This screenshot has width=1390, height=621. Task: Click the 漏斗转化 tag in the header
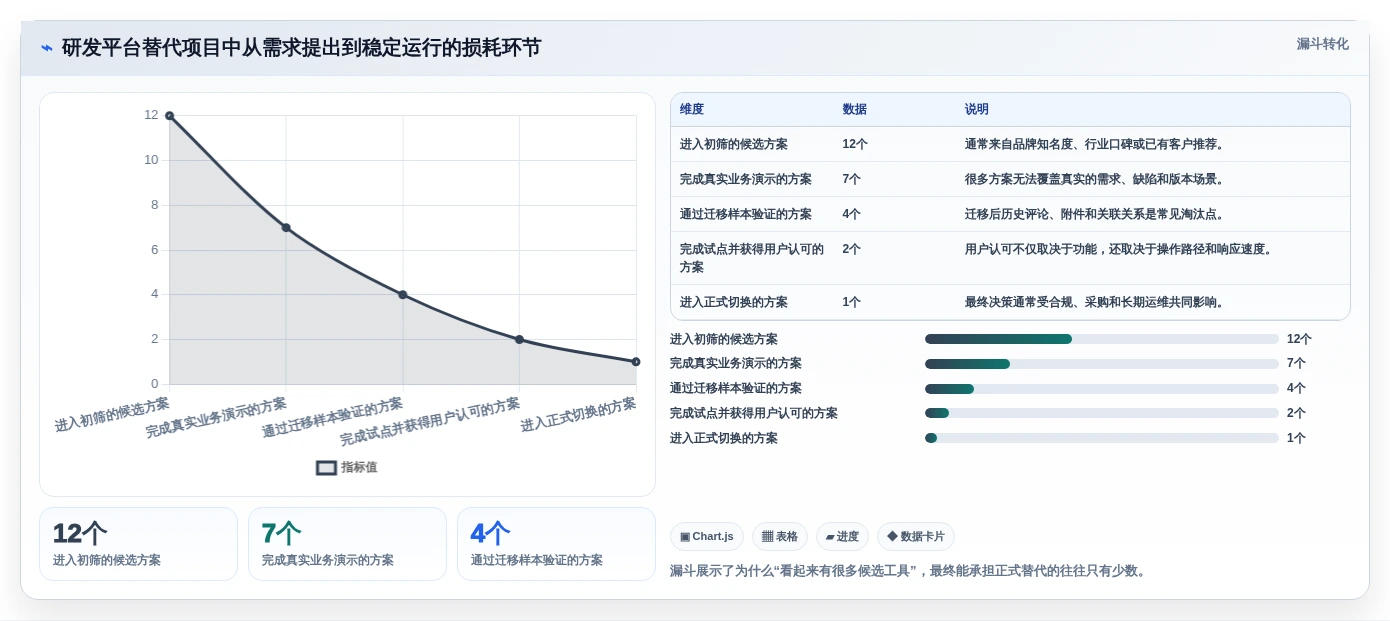tap(1322, 44)
